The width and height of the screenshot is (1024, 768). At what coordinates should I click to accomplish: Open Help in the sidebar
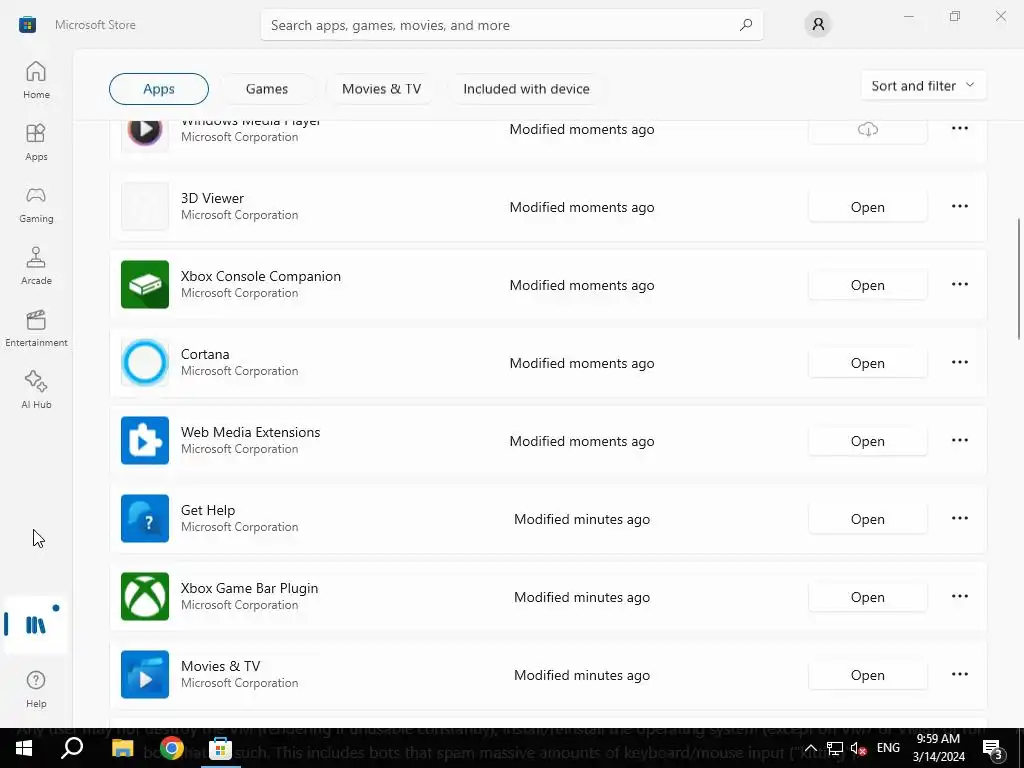click(36, 689)
